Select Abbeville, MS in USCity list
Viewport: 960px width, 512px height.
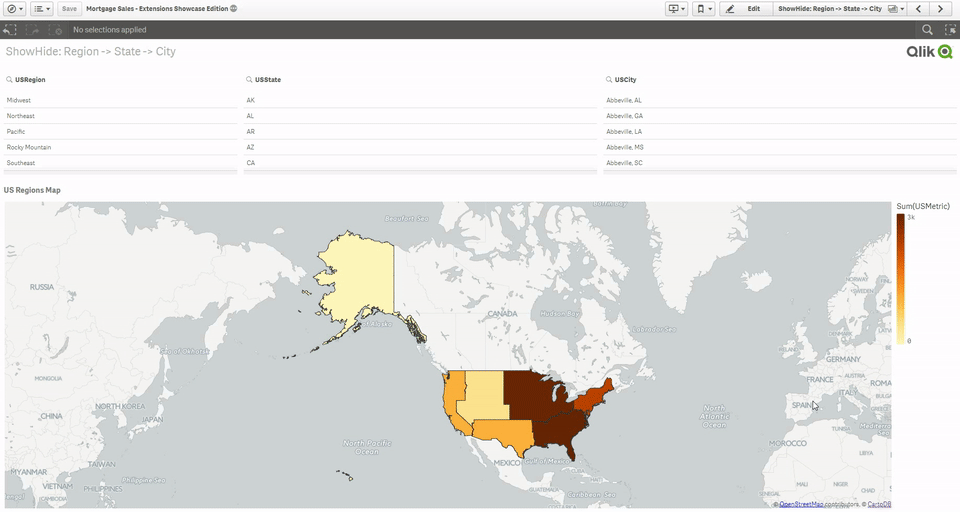[779, 148]
